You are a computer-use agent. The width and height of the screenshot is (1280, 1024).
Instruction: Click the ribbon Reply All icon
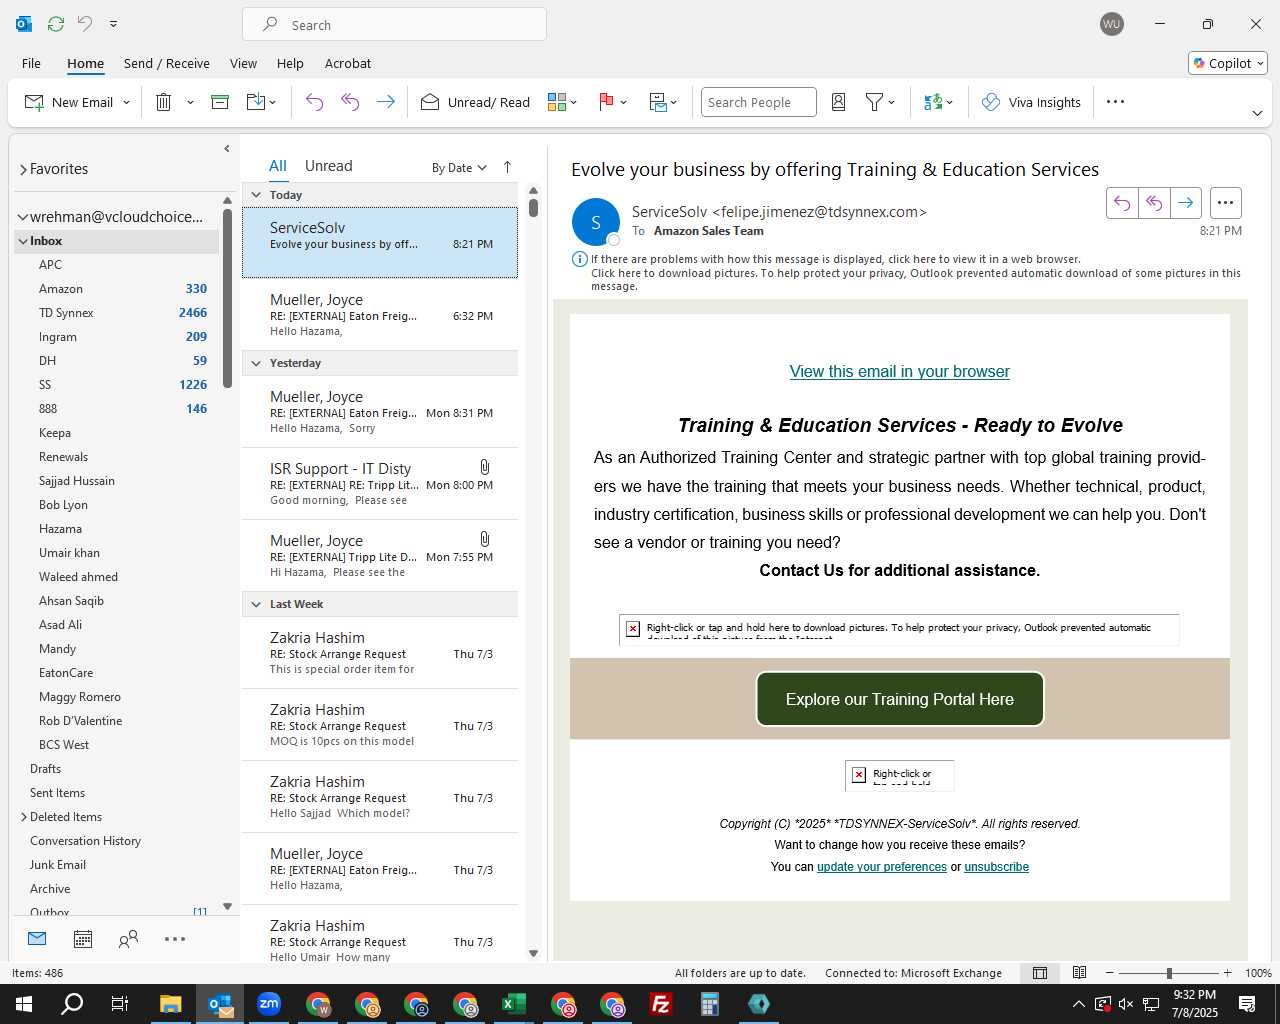tap(350, 102)
